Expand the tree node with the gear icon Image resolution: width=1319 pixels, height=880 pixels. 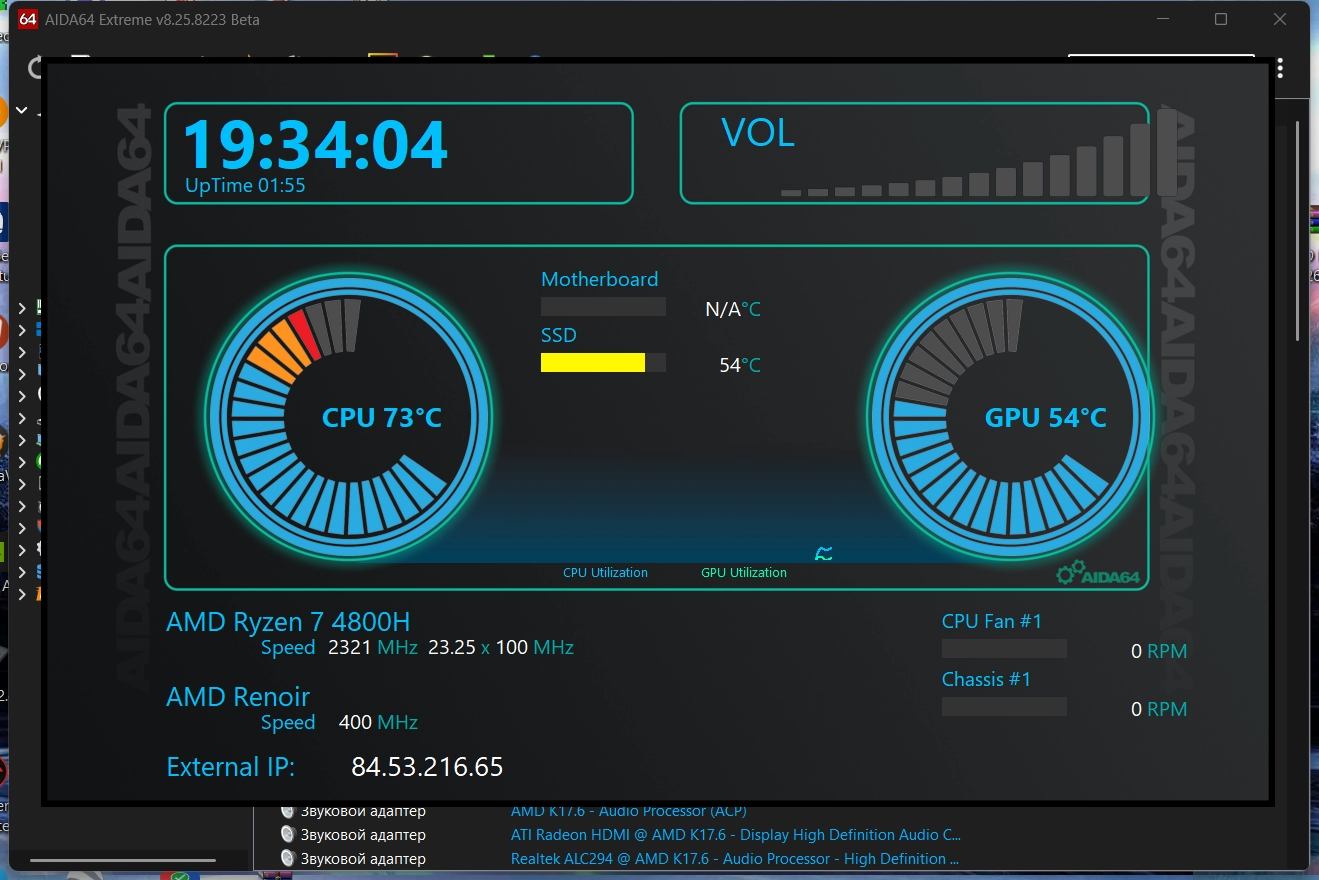pyautogui.click(x=22, y=549)
